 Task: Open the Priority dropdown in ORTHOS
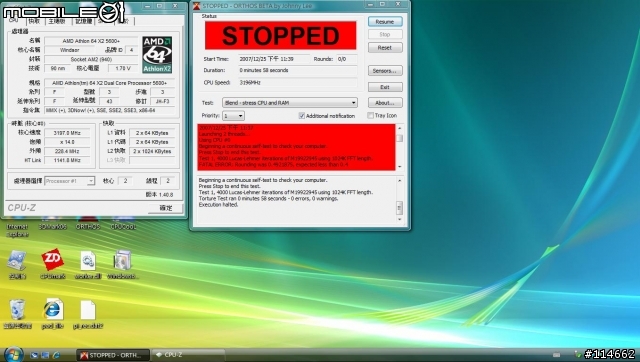[x=233, y=116]
